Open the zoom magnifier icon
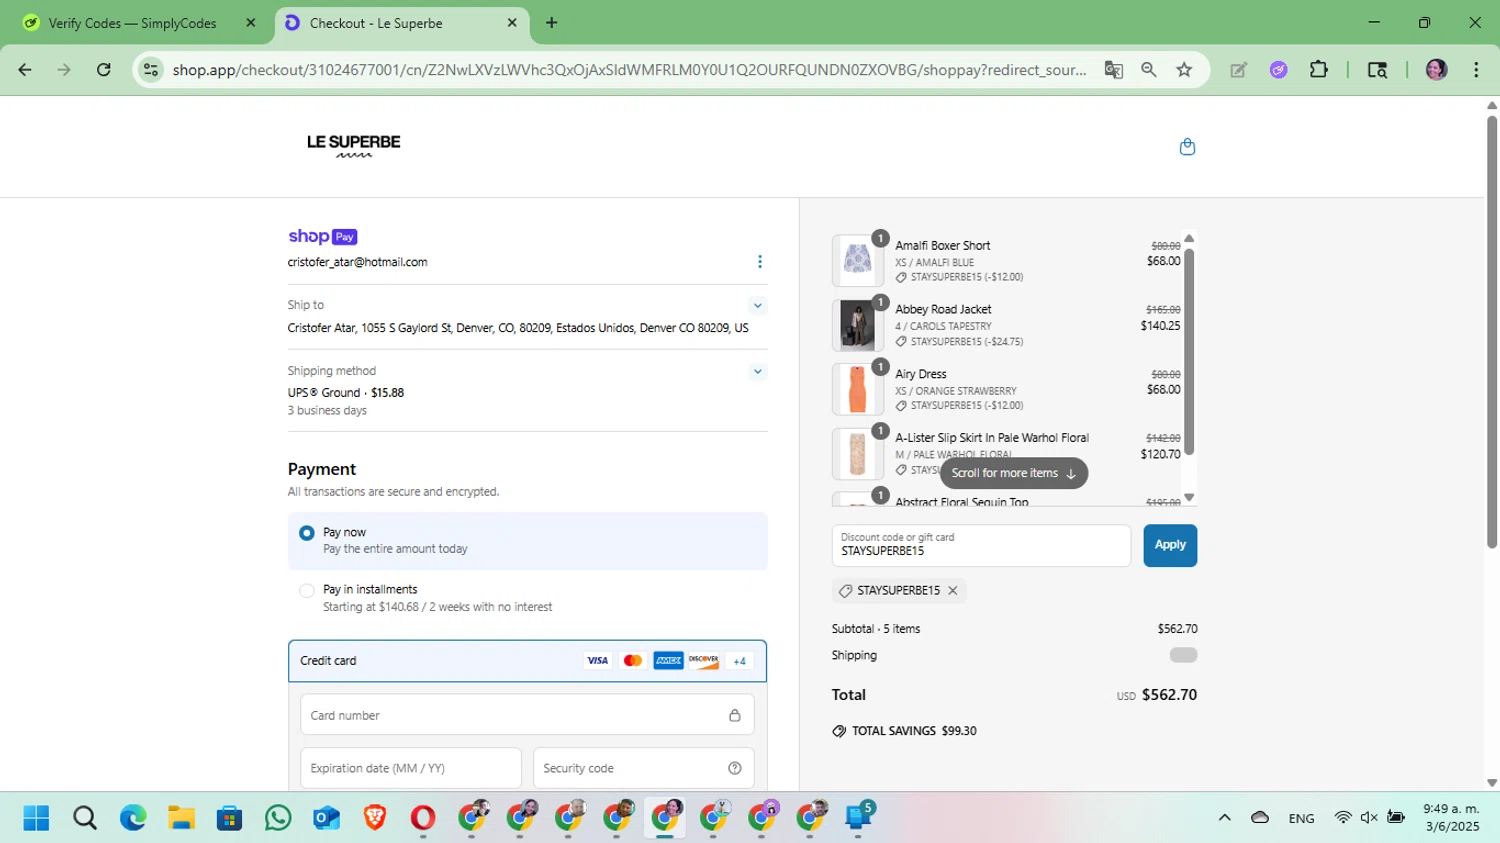 (1149, 70)
